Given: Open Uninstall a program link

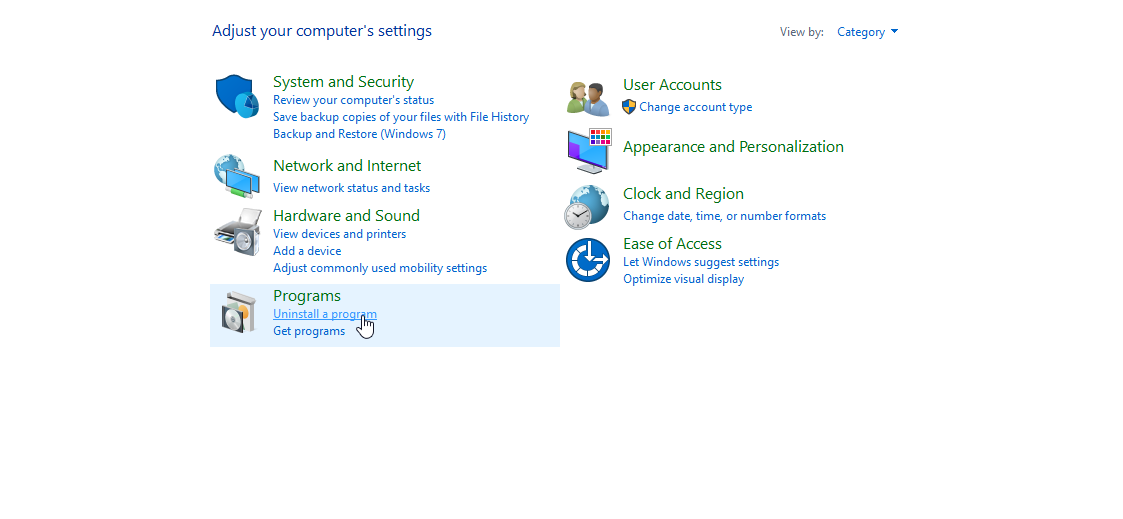Looking at the screenshot, I should coord(324,314).
